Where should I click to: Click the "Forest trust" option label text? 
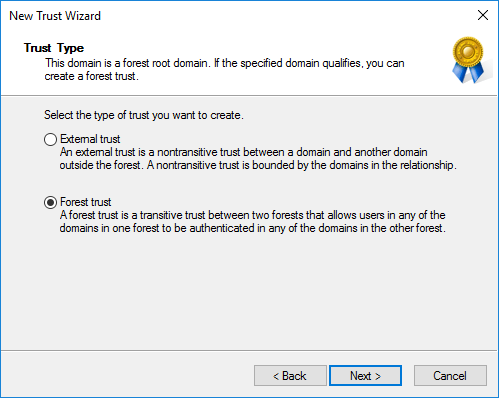click(86, 202)
